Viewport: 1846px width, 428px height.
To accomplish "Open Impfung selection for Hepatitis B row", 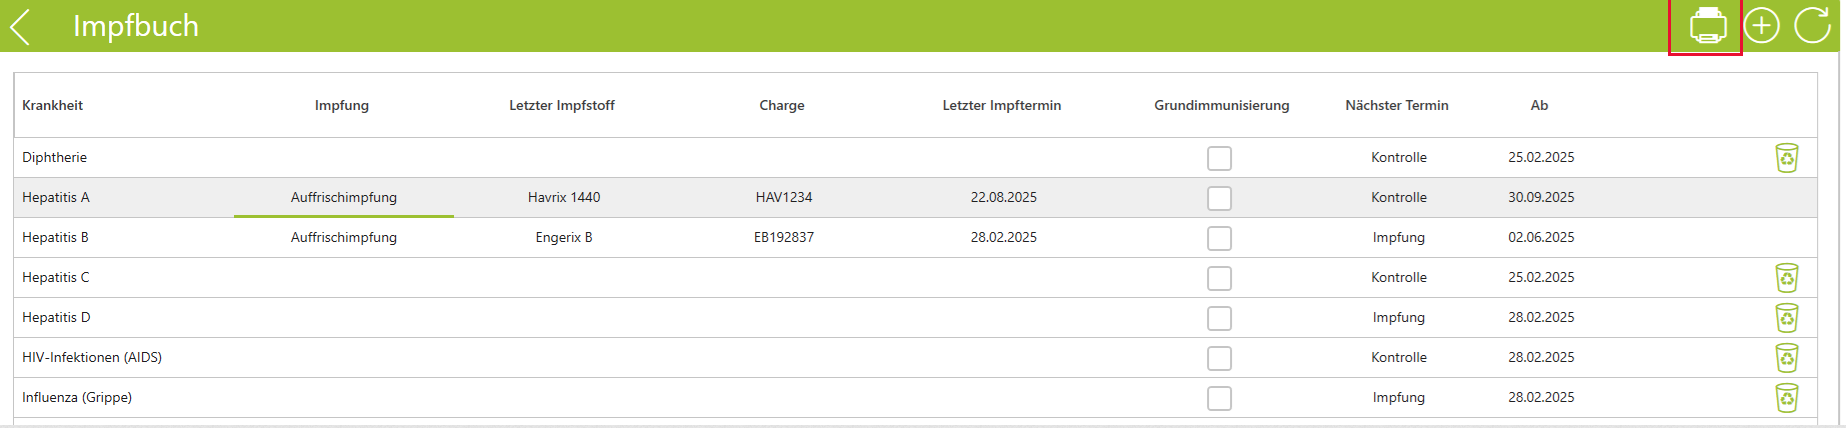I will tap(344, 237).
